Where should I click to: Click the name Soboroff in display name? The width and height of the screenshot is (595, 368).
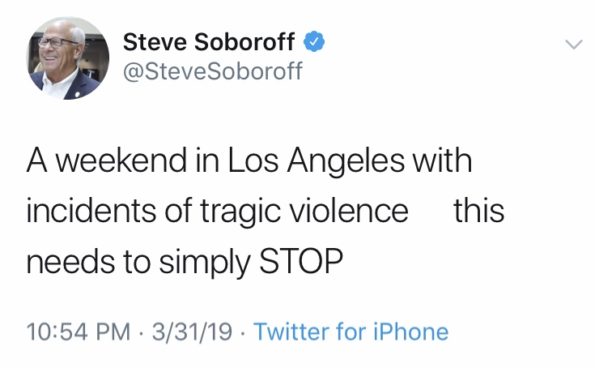(245, 42)
